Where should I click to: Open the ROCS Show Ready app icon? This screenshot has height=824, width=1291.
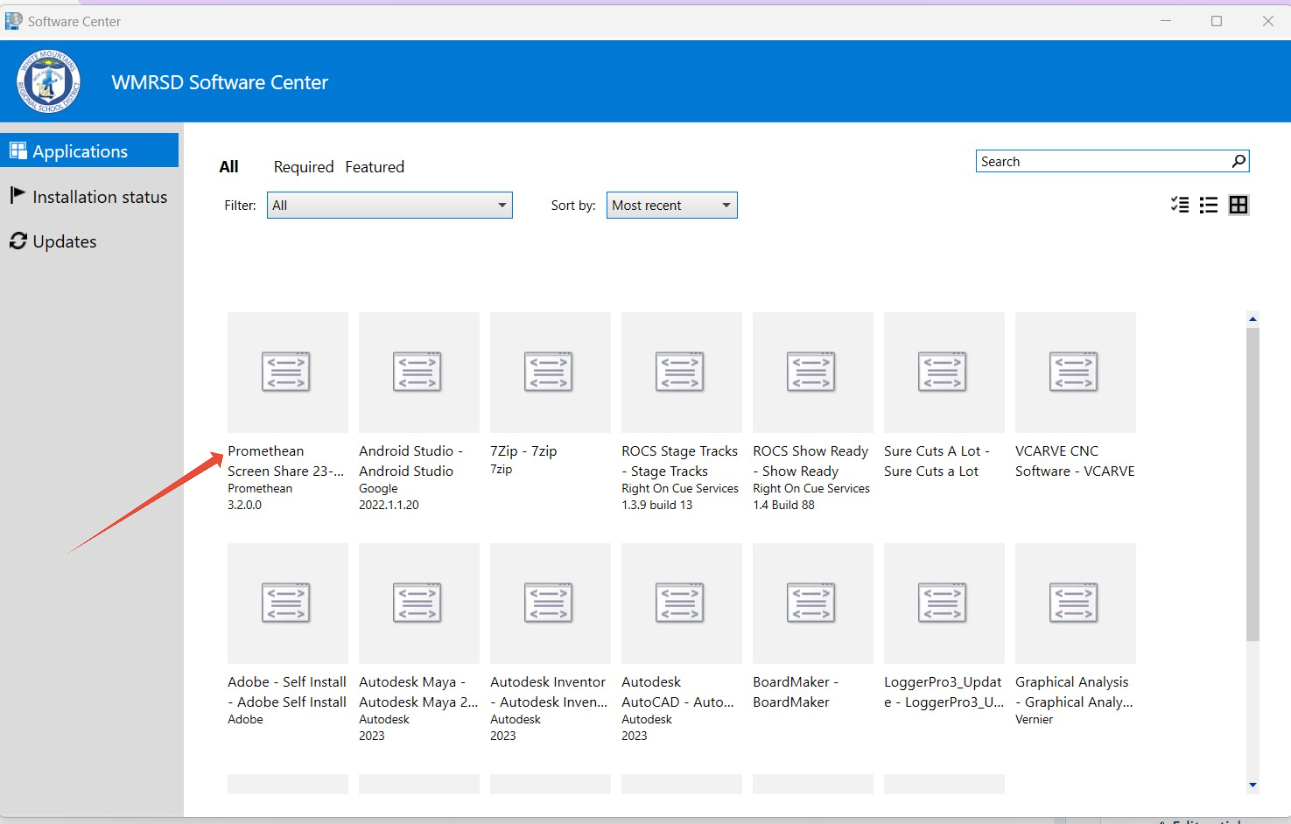point(813,372)
